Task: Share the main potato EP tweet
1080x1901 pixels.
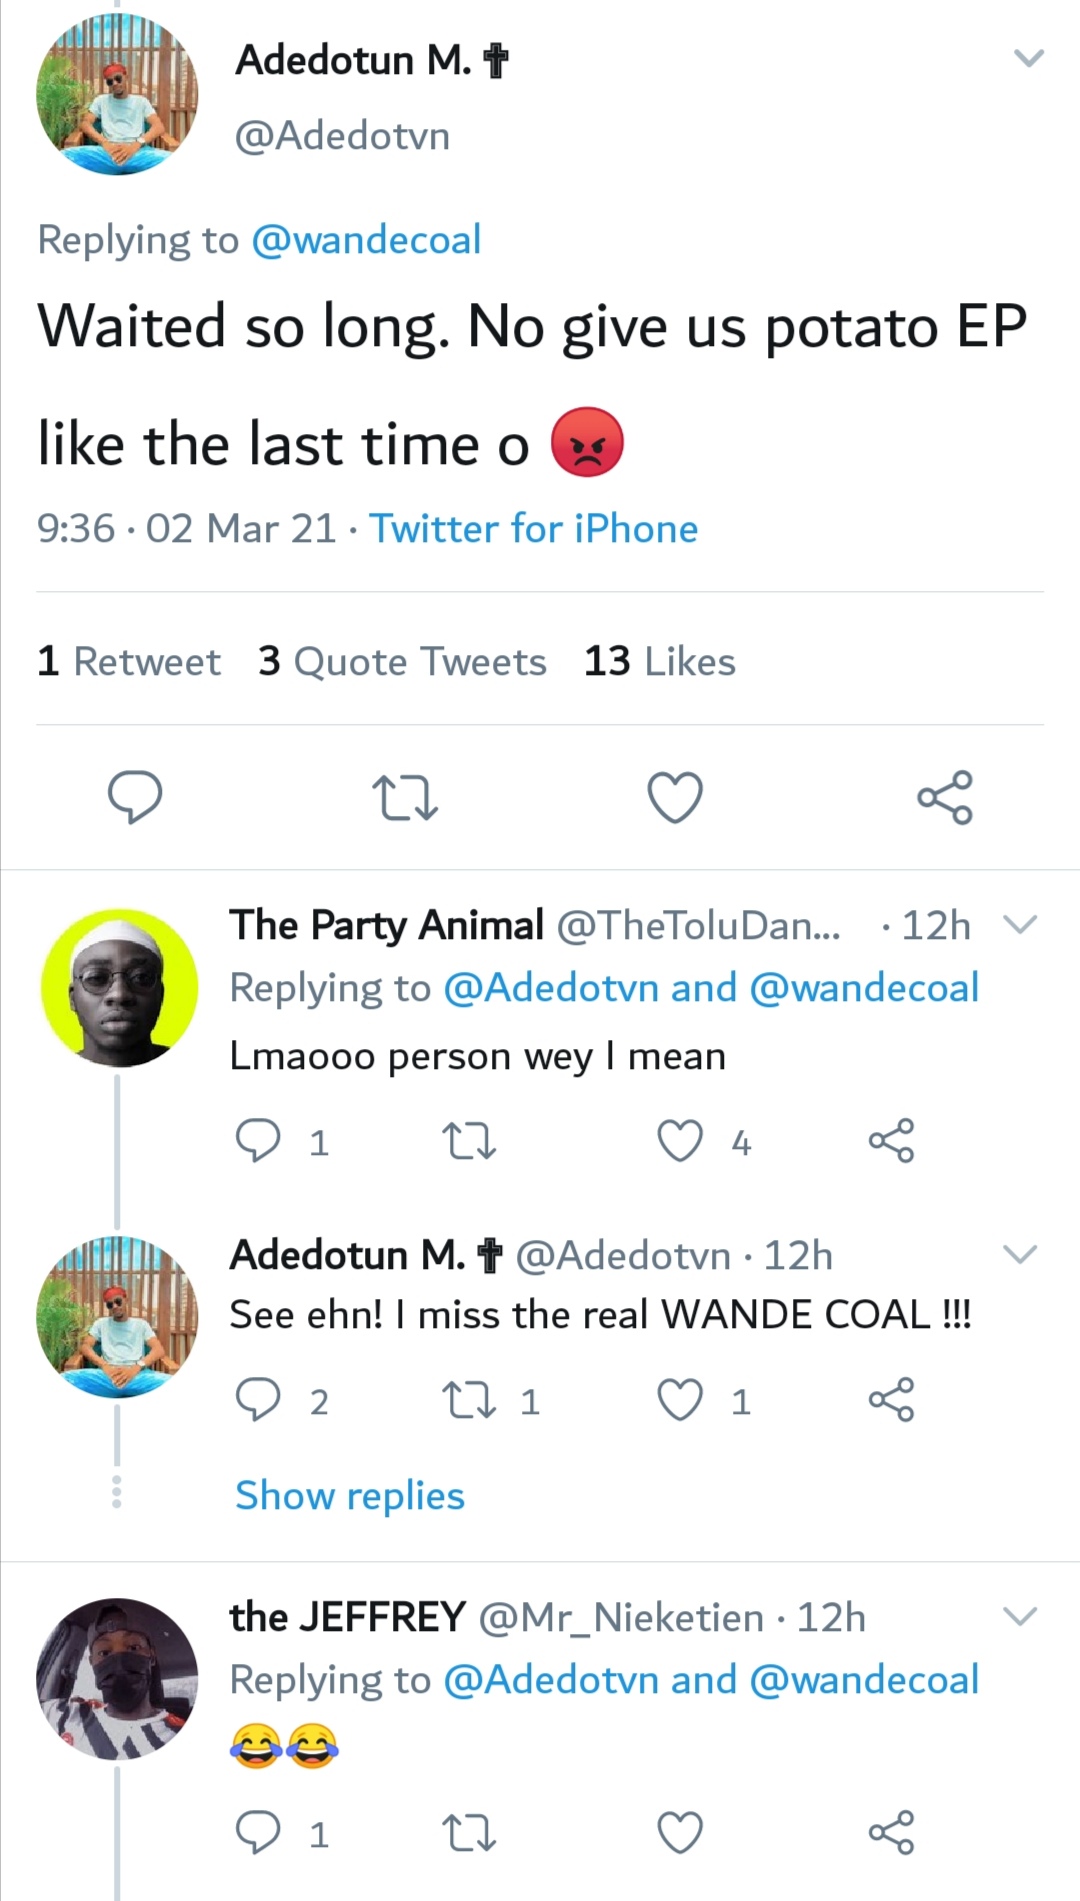Action: (x=945, y=797)
